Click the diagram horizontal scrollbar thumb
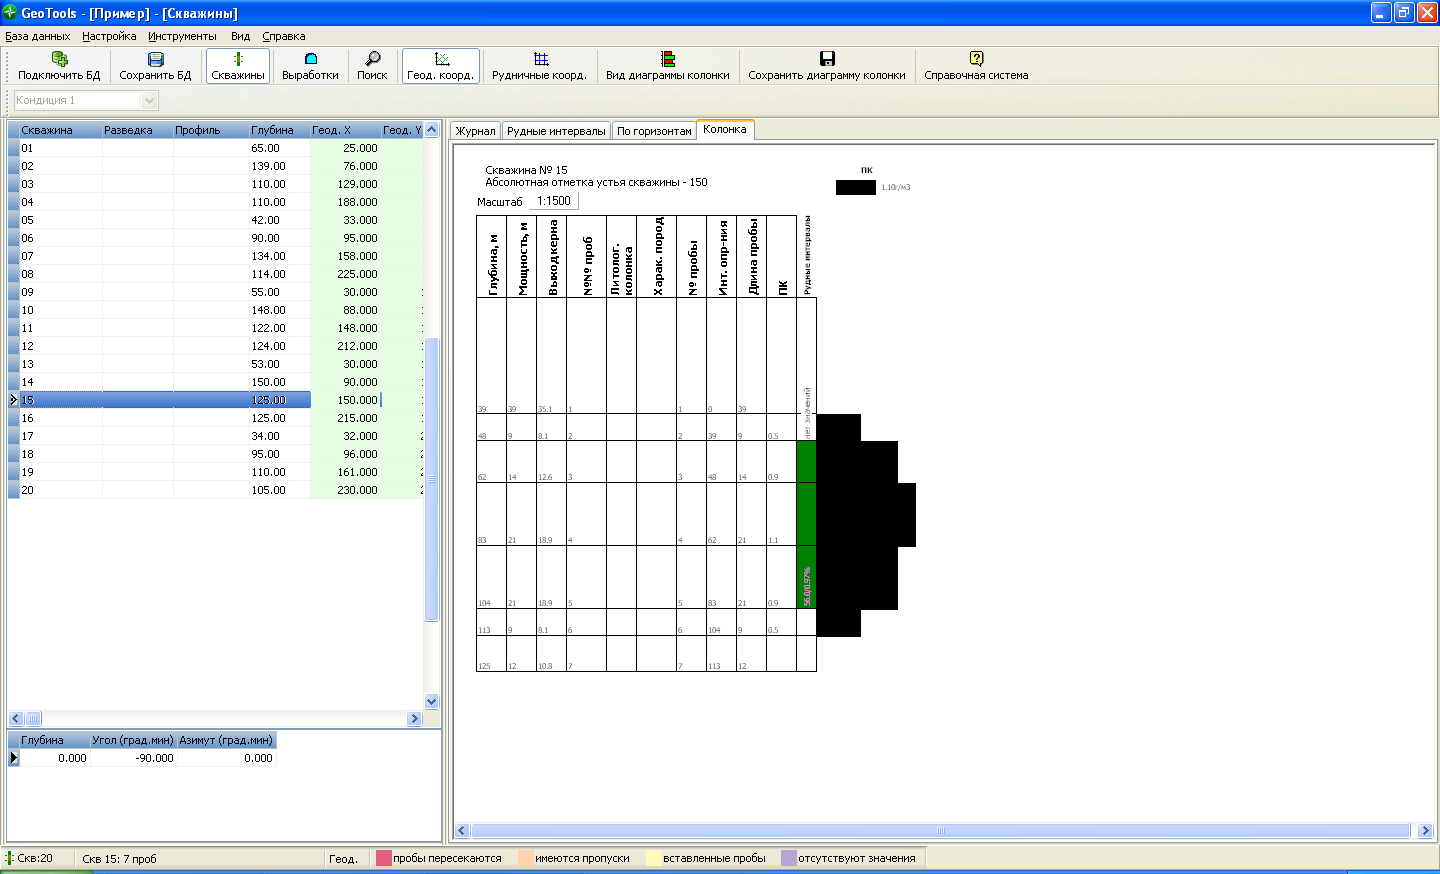The image size is (1440, 874). coord(941,831)
